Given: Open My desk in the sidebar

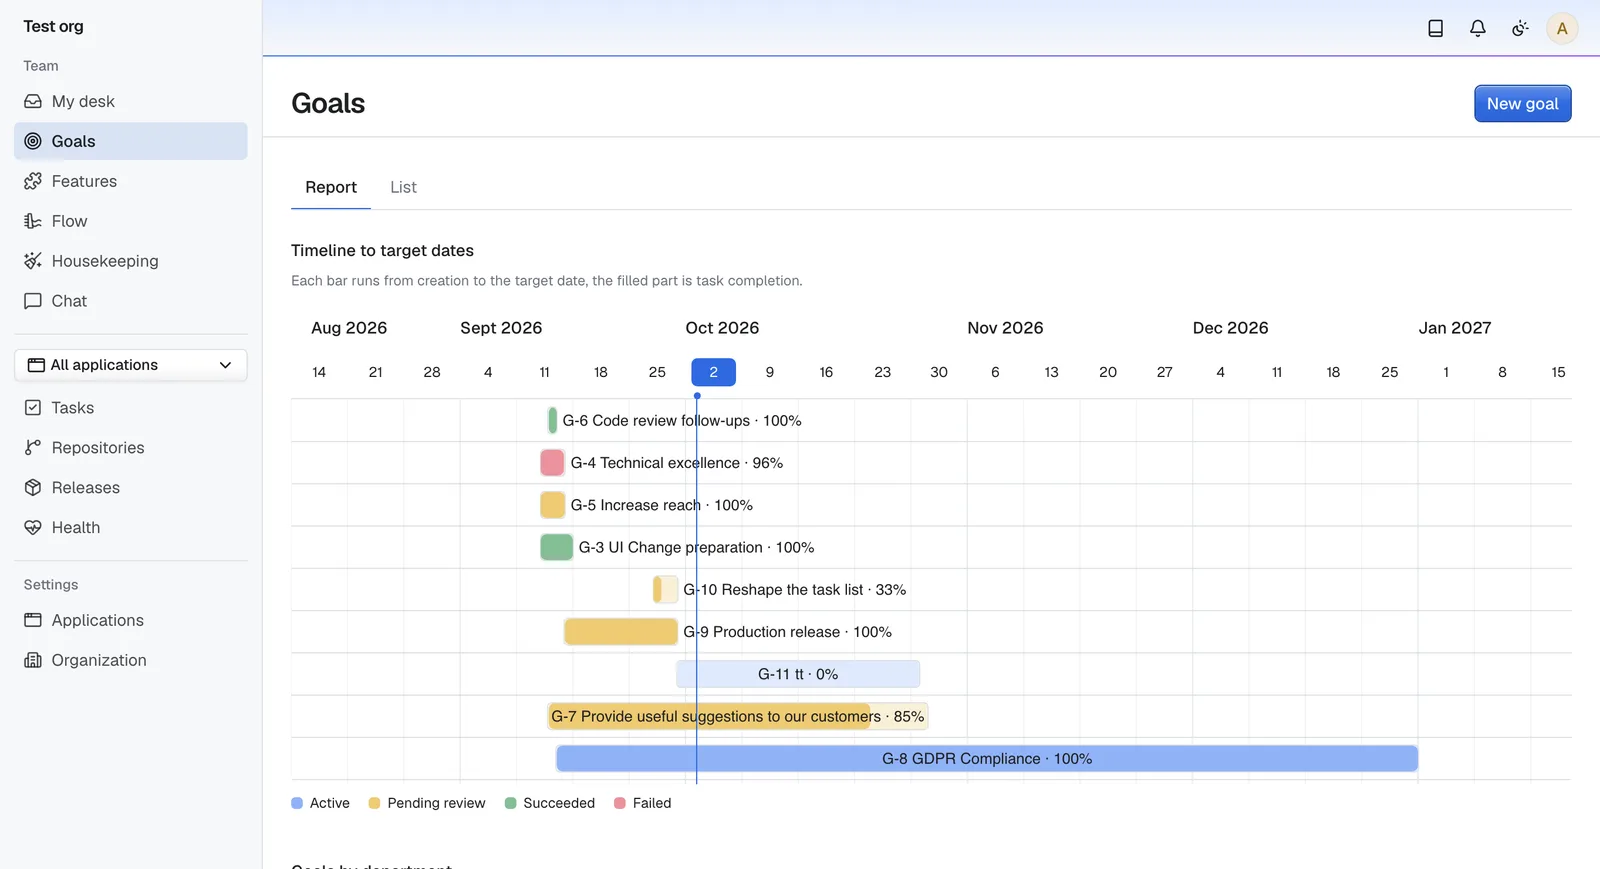Looking at the screenshot, I should tap(131, 101).
